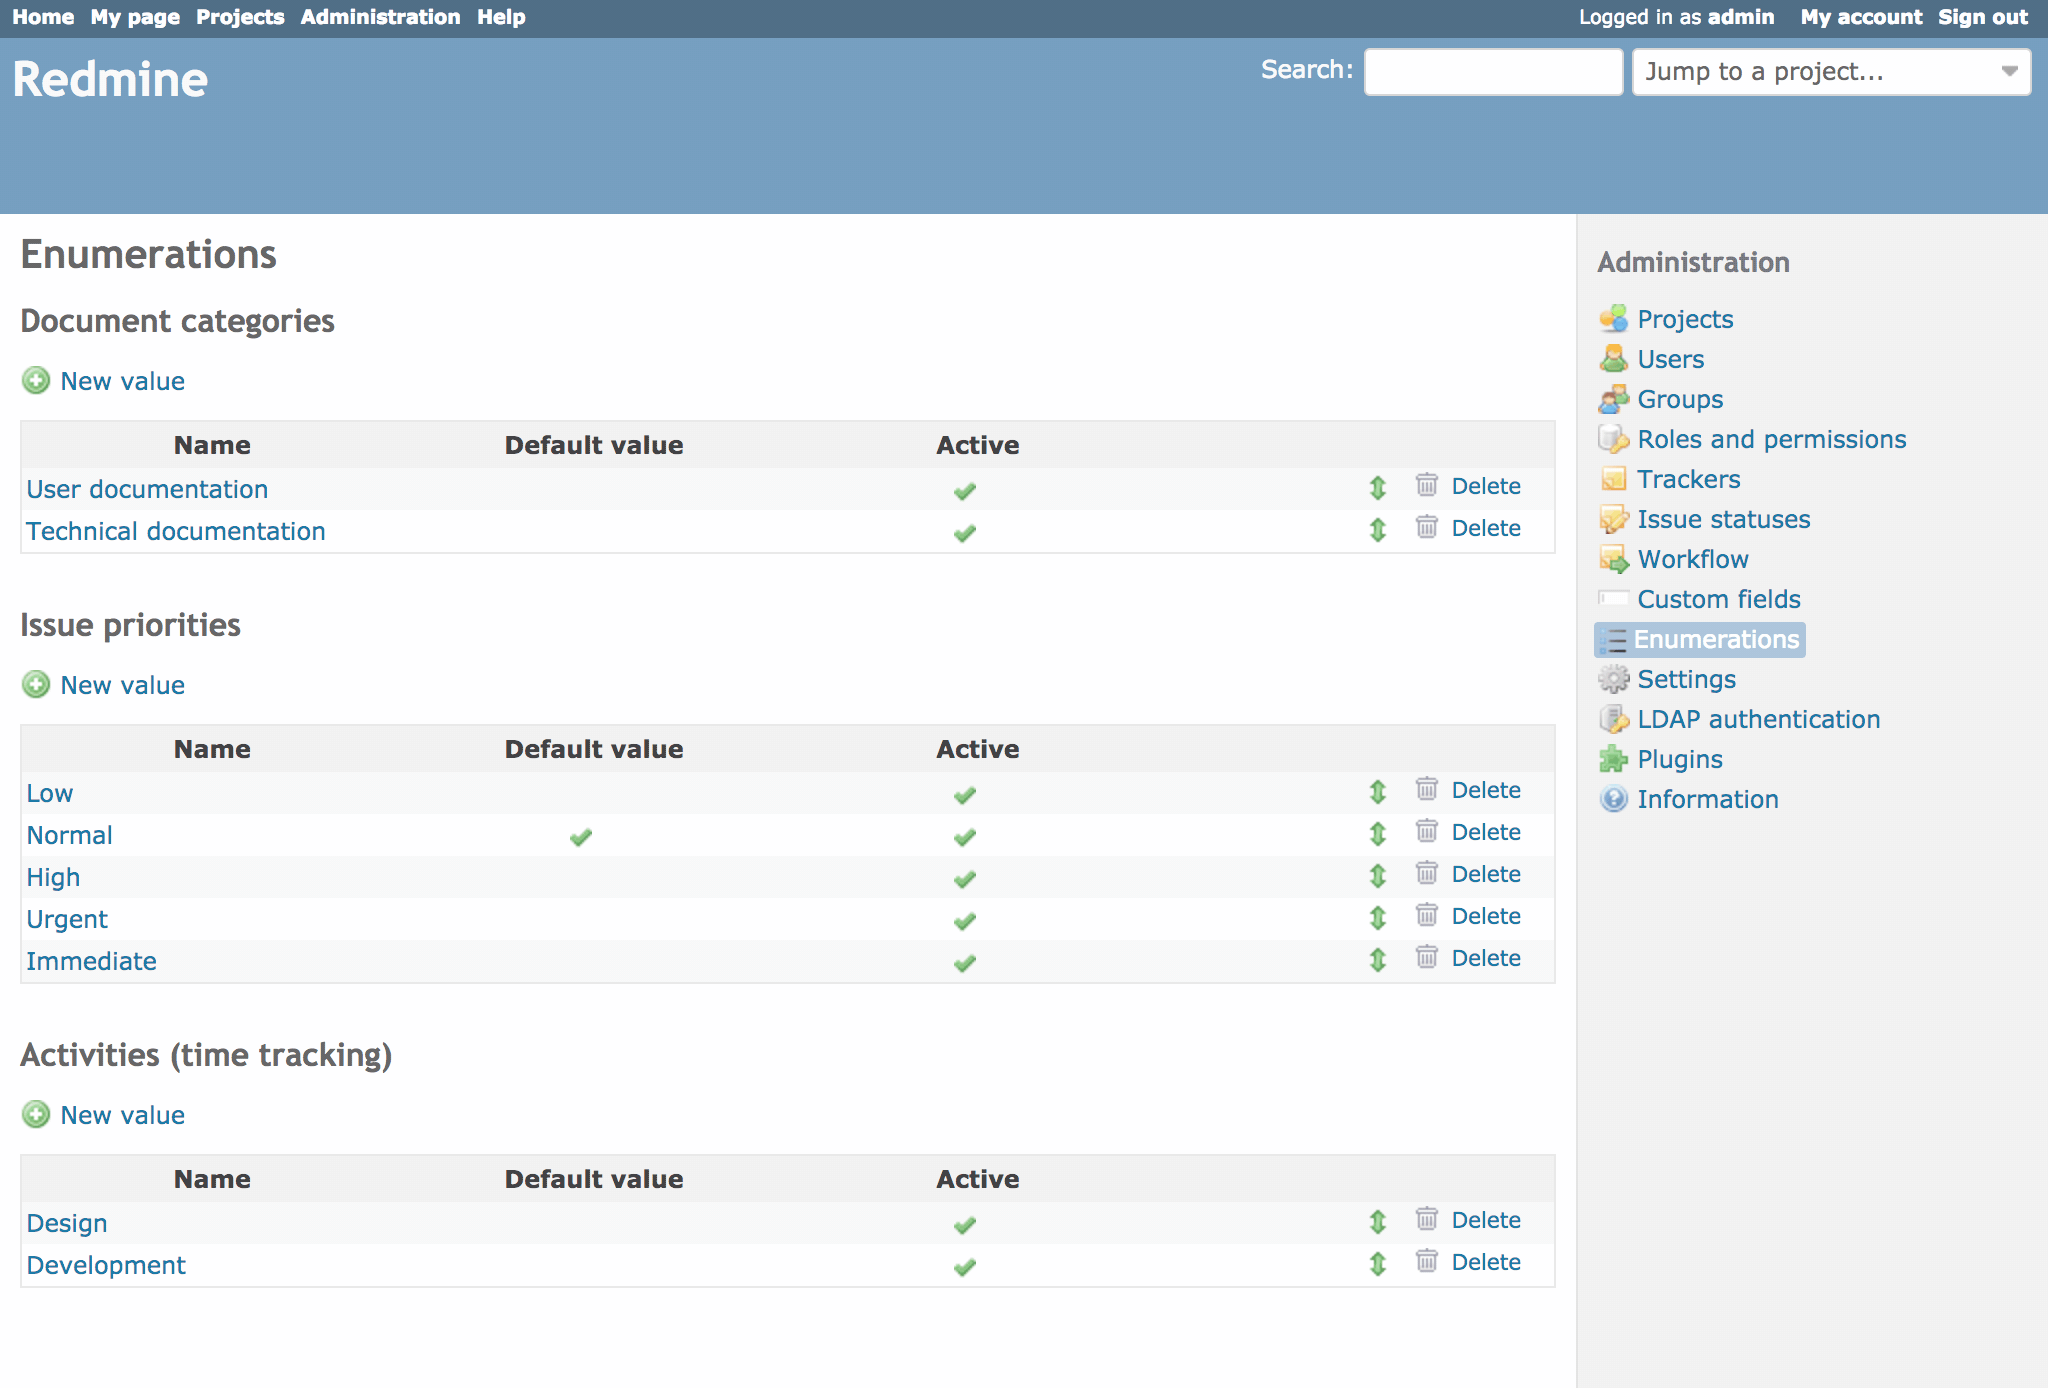
Task: Click the sort arrow for Development activity
Action: [1378, 1263]
